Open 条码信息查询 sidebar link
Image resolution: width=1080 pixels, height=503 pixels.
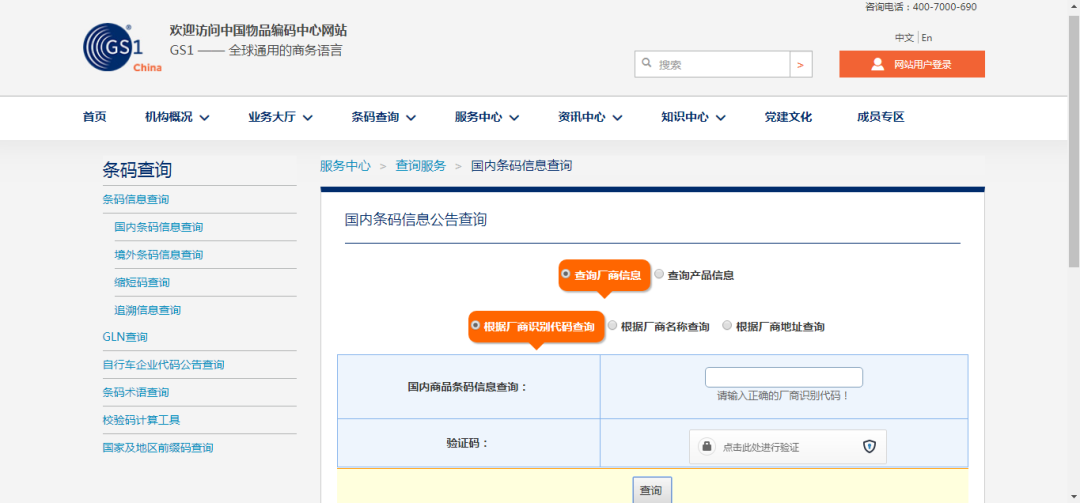click(x=136, y=199)
